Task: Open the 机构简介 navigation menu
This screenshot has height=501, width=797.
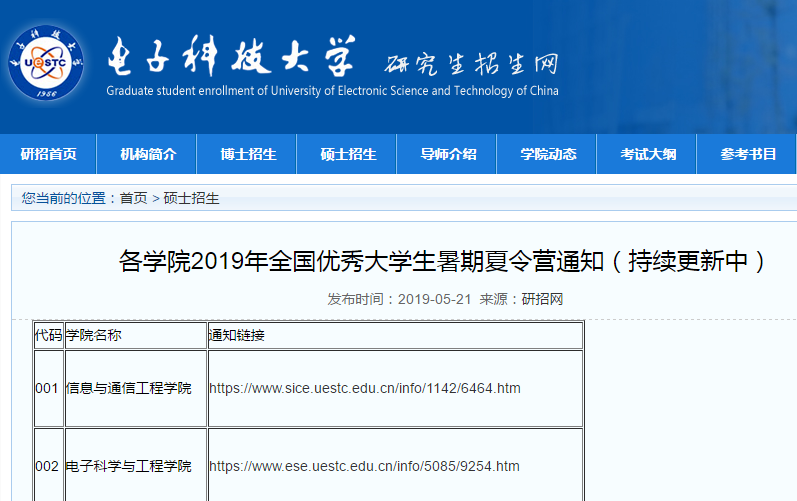Action: pos(148,154)
